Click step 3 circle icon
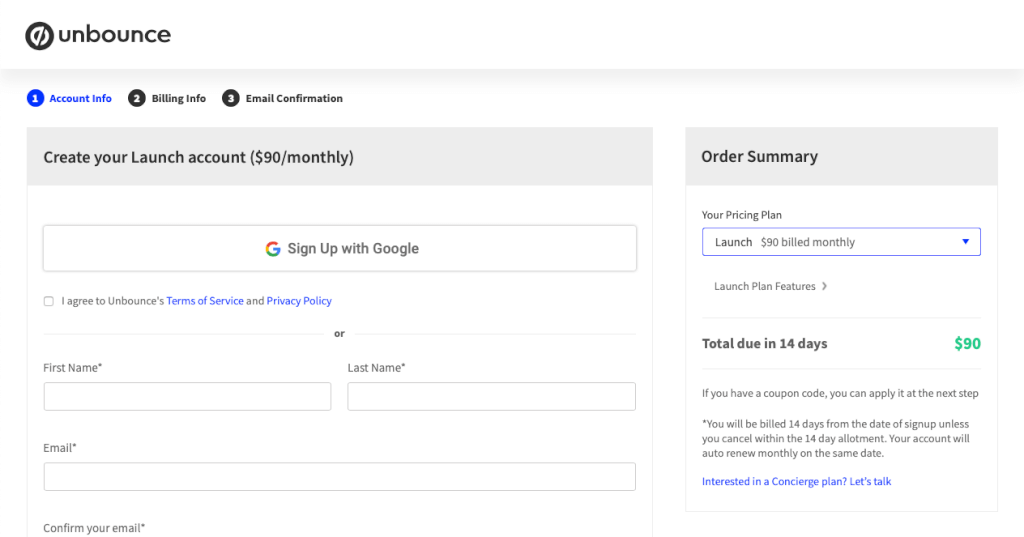The width and height of the screenshot is (1024, 537). [231, 98]
